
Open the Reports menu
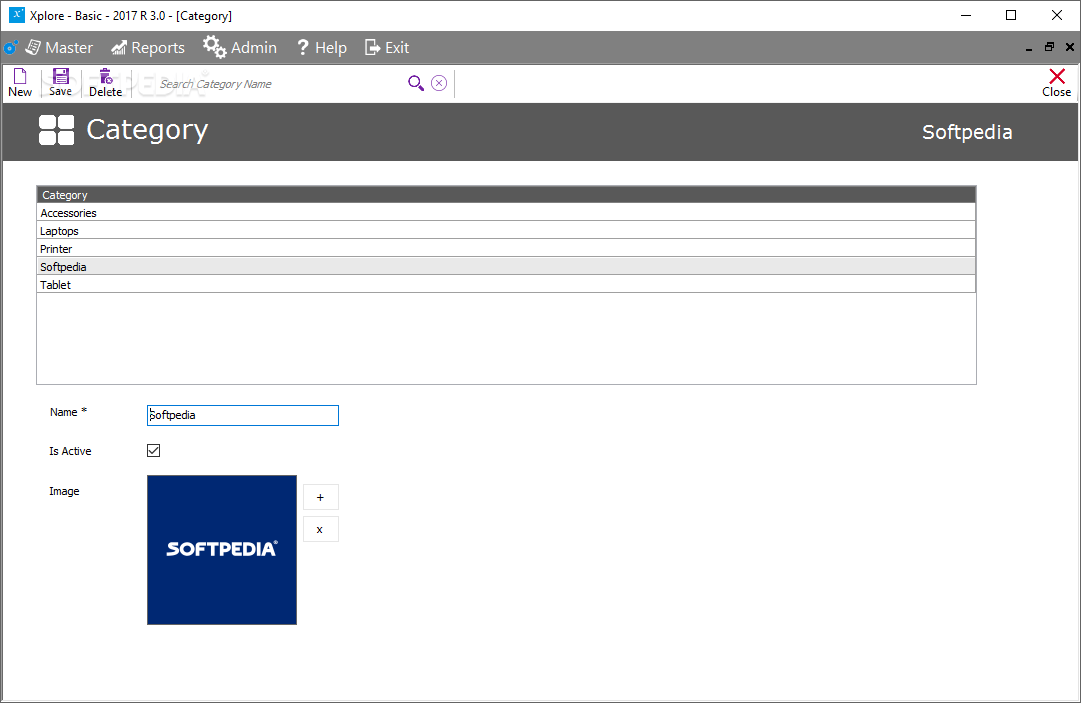click(x=148, y=48)
